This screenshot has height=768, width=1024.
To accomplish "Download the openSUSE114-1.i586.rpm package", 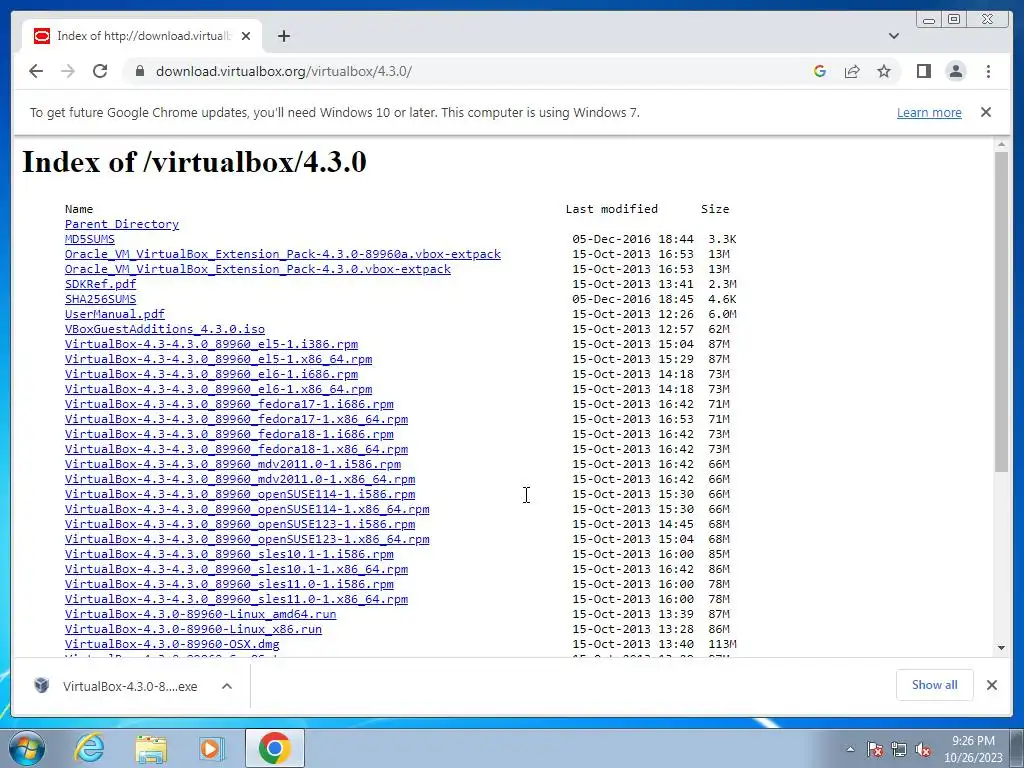I will click(240, 494).
